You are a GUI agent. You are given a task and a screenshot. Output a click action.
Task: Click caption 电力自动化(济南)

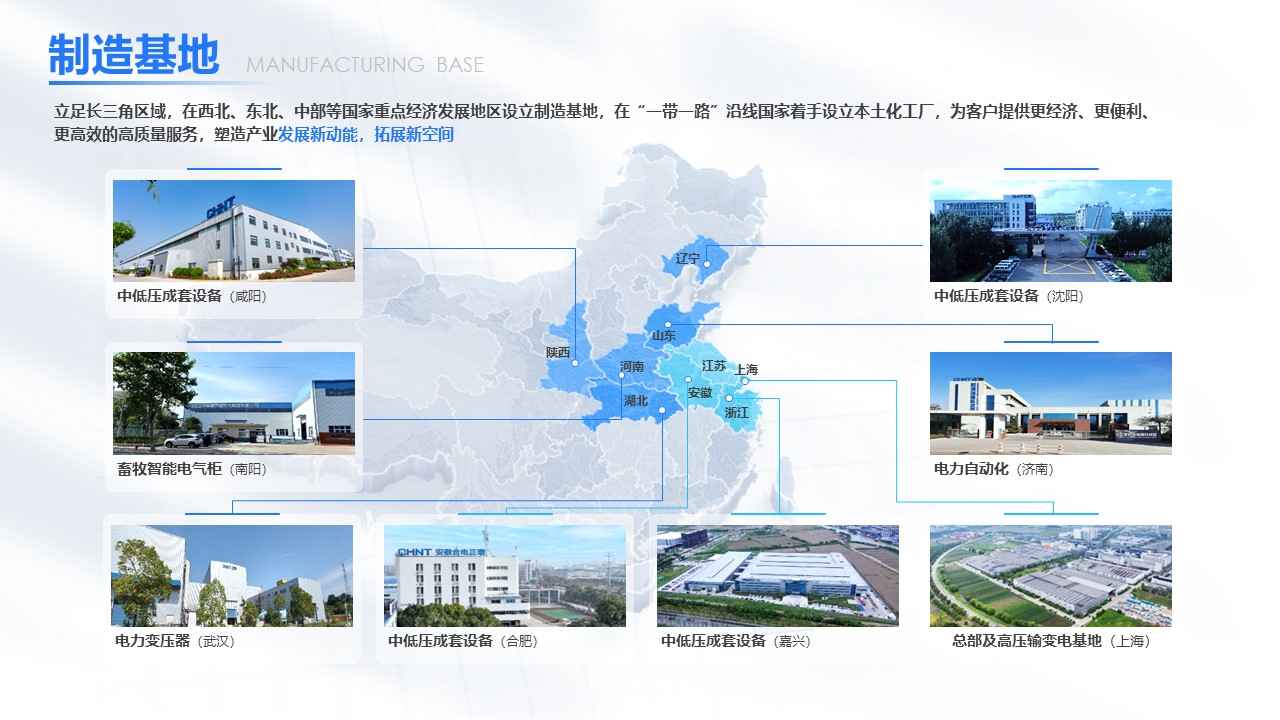[994, 468]
